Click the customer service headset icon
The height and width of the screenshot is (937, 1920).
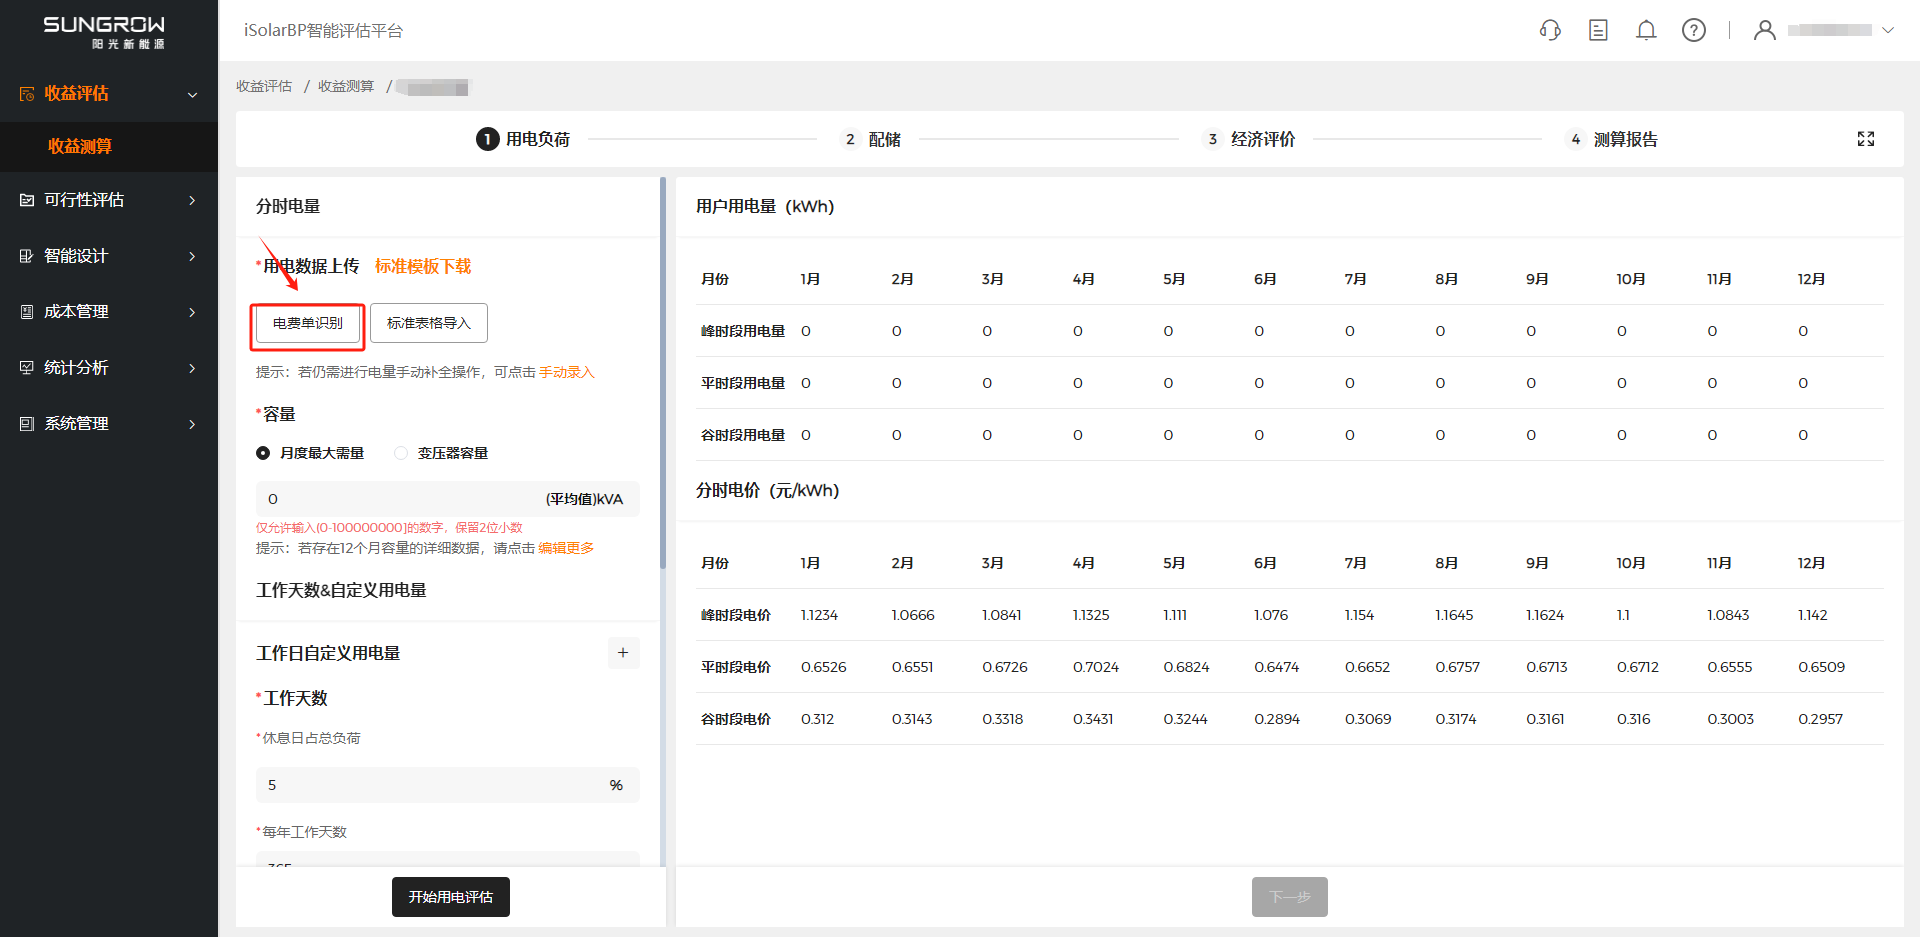pos(1550,30)
